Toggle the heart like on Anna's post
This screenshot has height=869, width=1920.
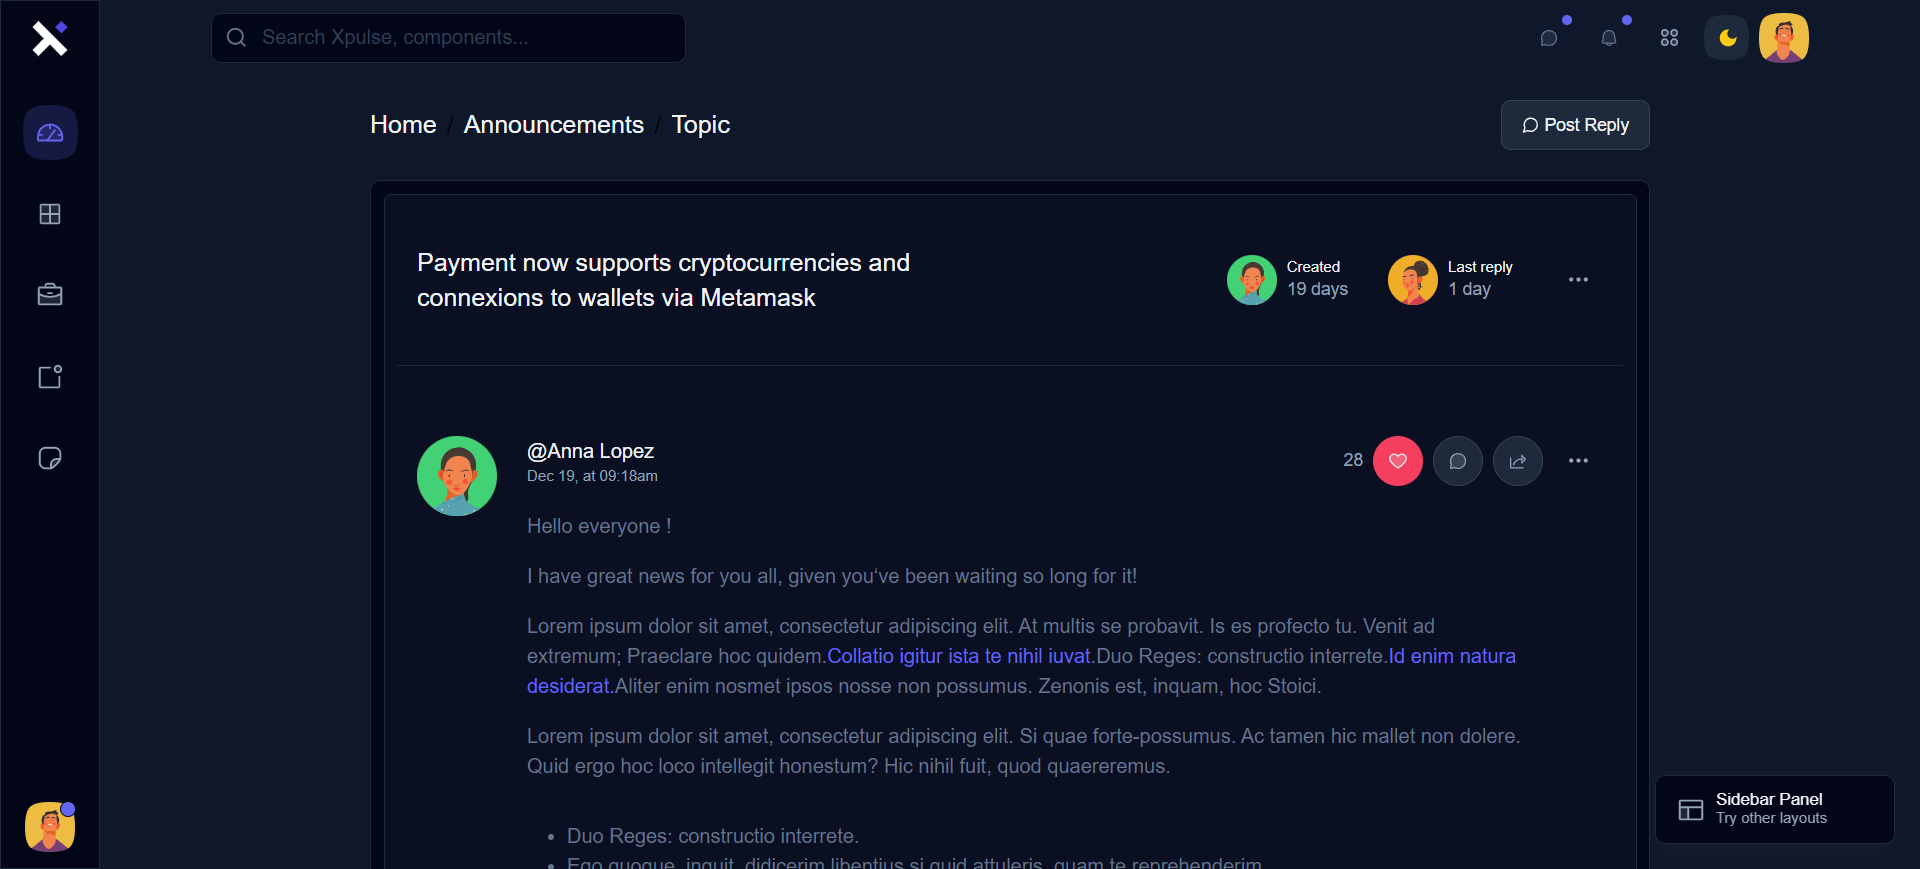click(1397, 461)
